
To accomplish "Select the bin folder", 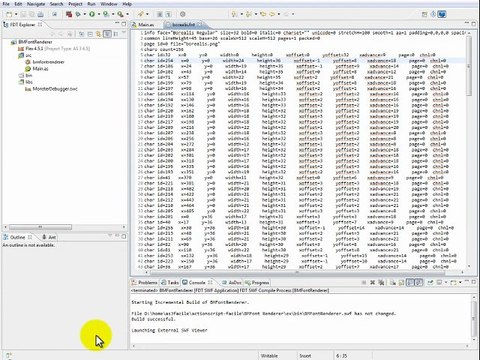I will (x=25, y=75).
